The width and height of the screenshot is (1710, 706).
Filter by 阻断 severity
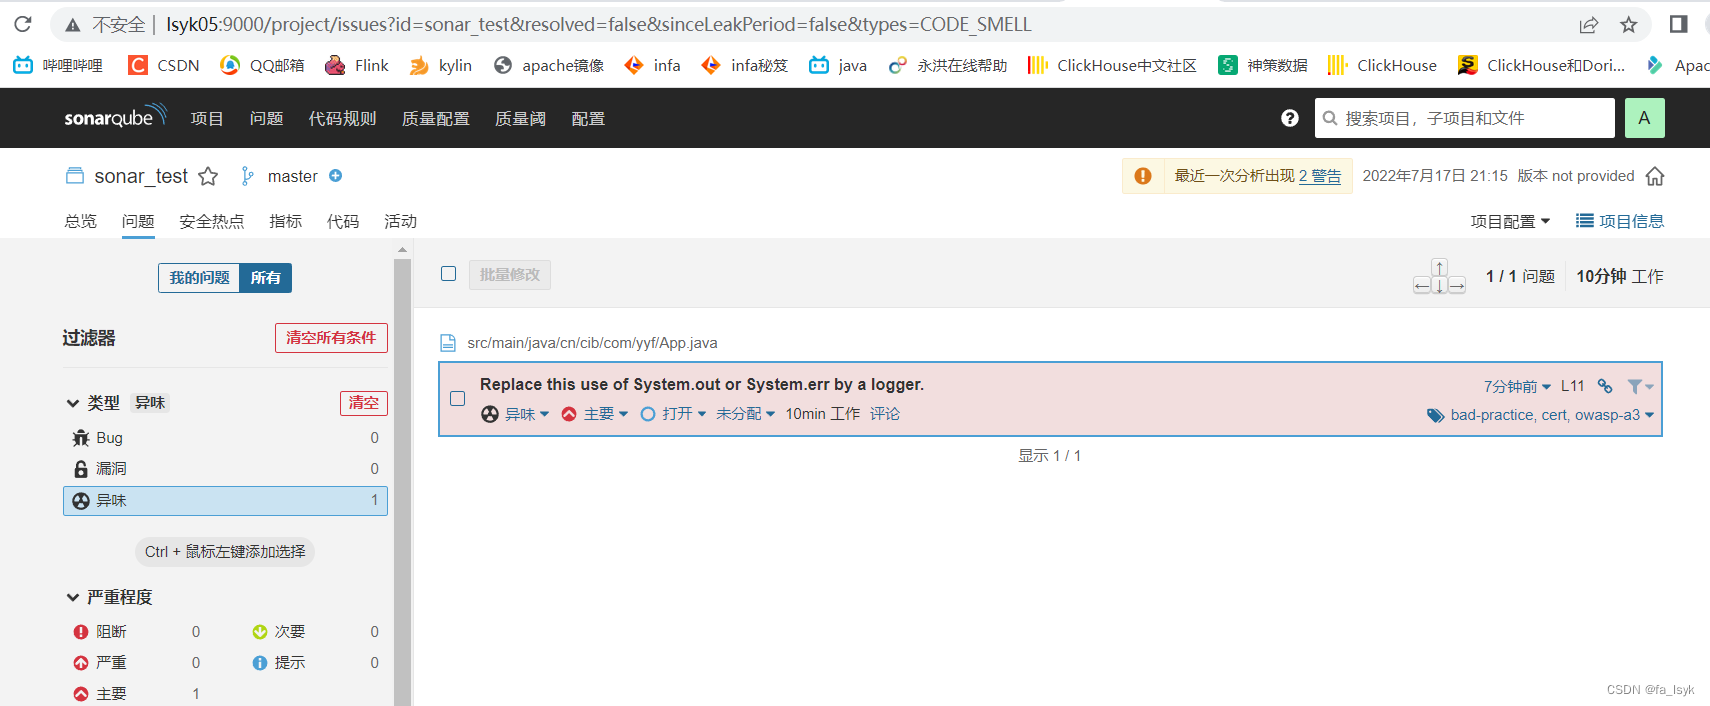[x=137, y=632]
